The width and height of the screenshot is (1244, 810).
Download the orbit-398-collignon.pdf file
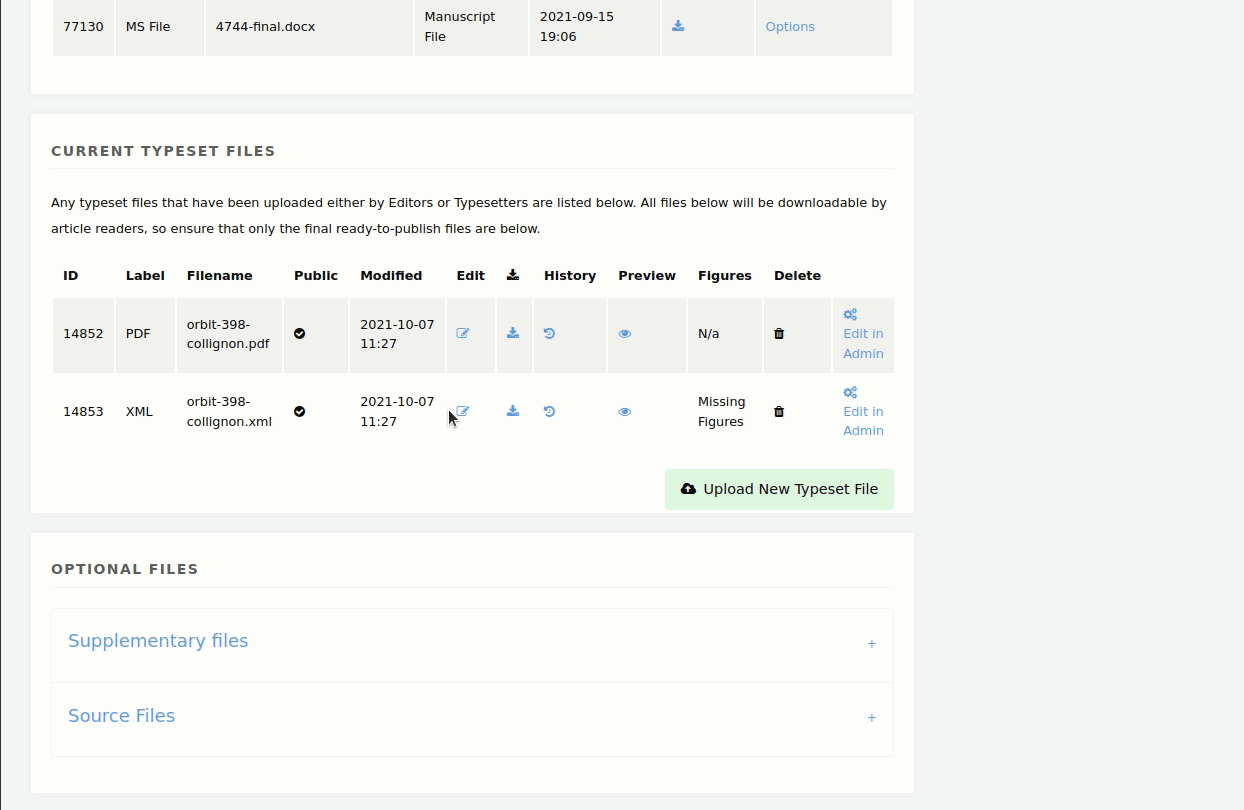pyautogui.click(x=513, y=334)
